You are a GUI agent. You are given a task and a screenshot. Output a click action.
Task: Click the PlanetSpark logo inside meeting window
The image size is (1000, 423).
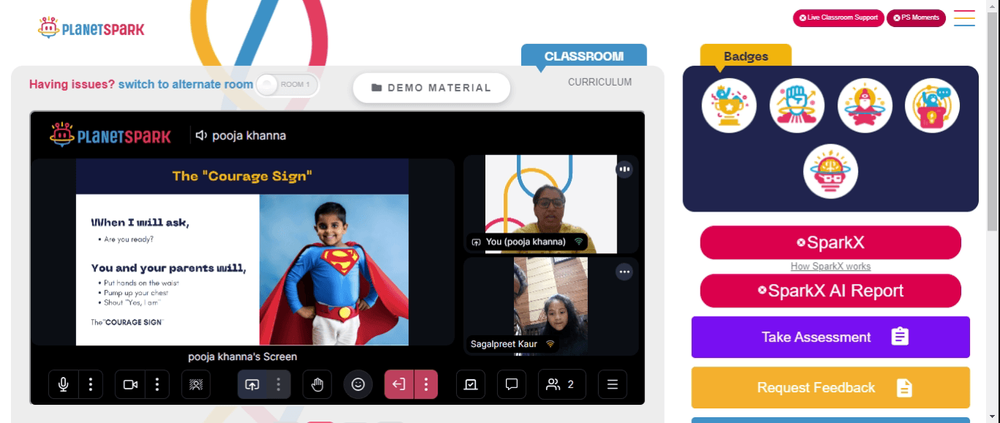click(110, 135)
